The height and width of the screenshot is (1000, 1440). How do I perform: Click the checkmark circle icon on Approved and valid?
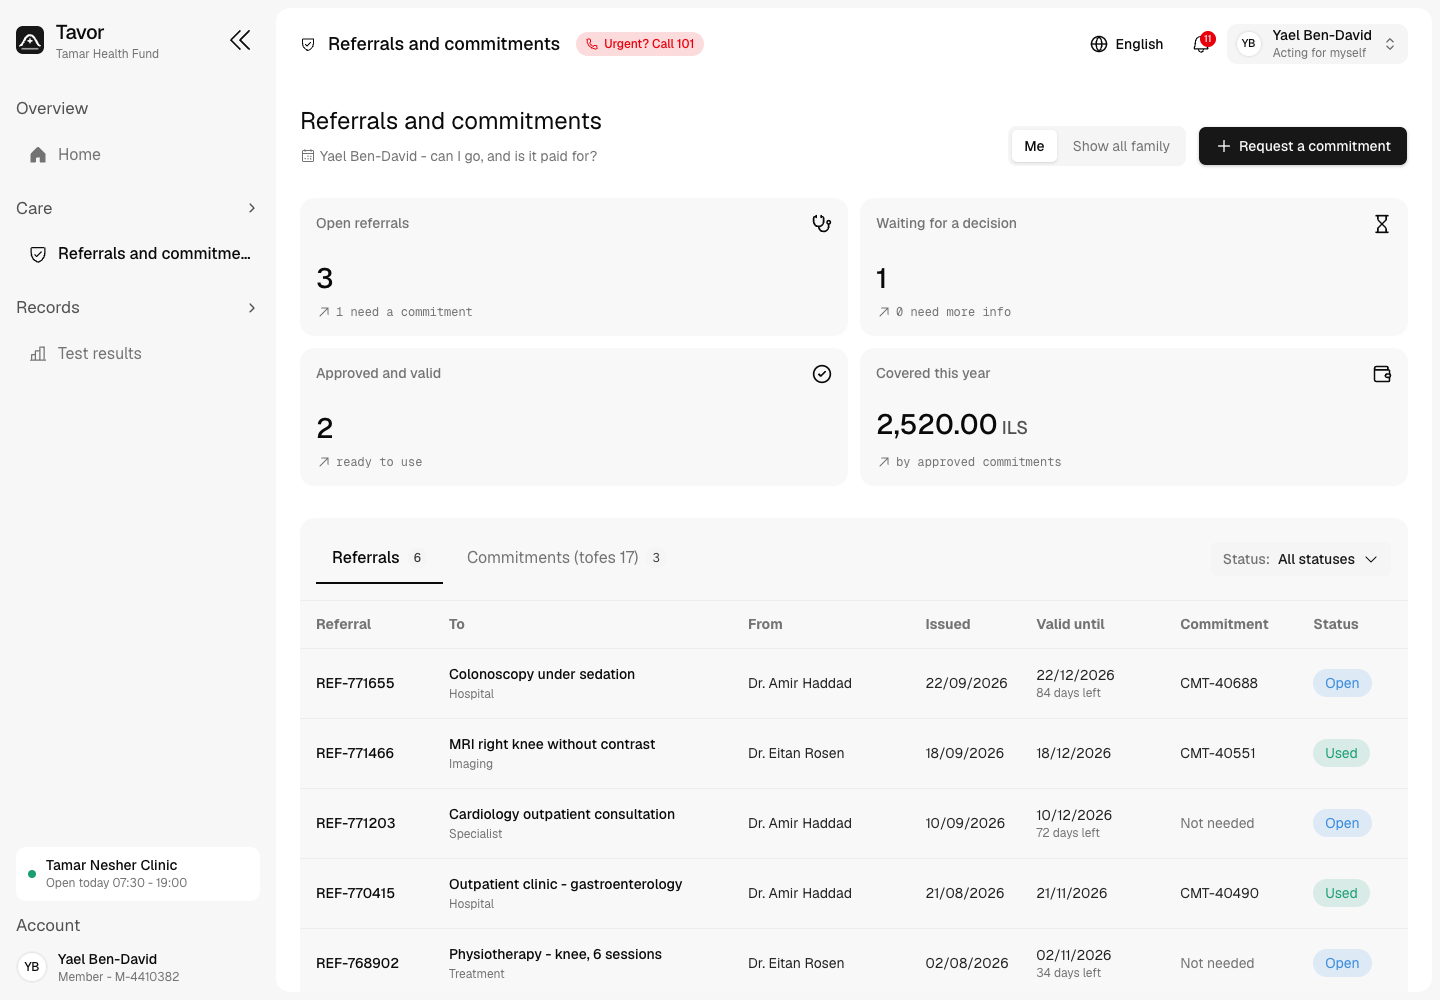(x=822, y=374)
